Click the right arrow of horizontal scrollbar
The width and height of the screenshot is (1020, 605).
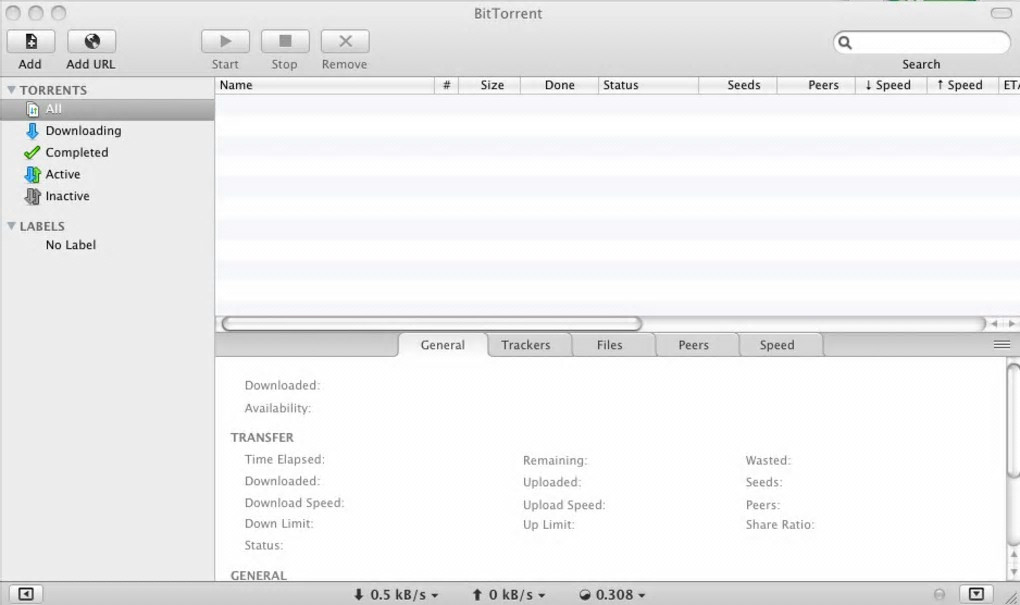1012,323
